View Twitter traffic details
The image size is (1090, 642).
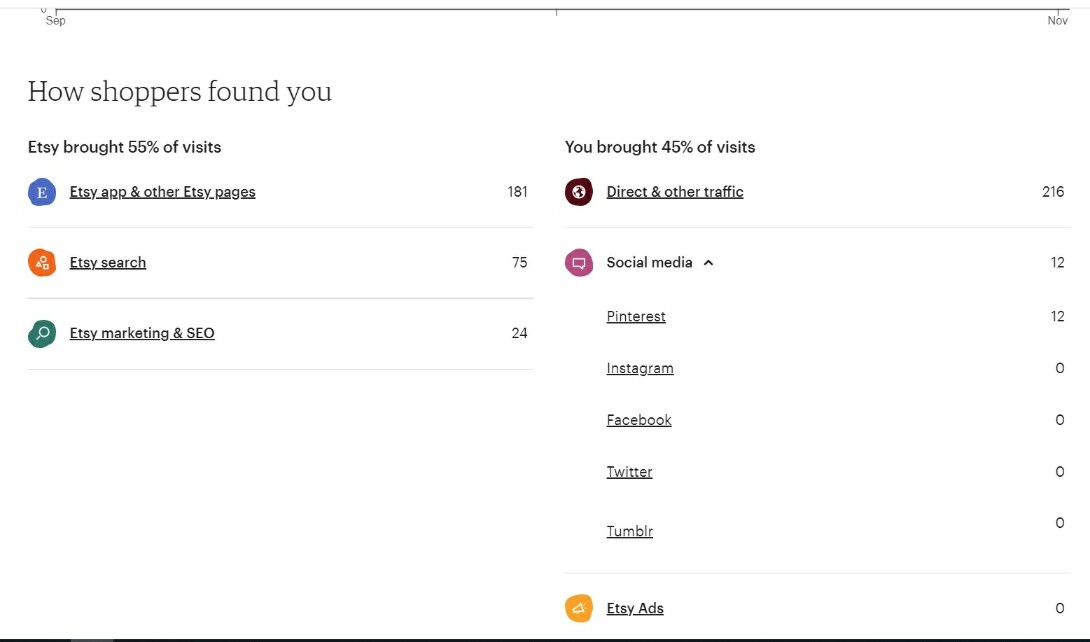pos(629,472)
